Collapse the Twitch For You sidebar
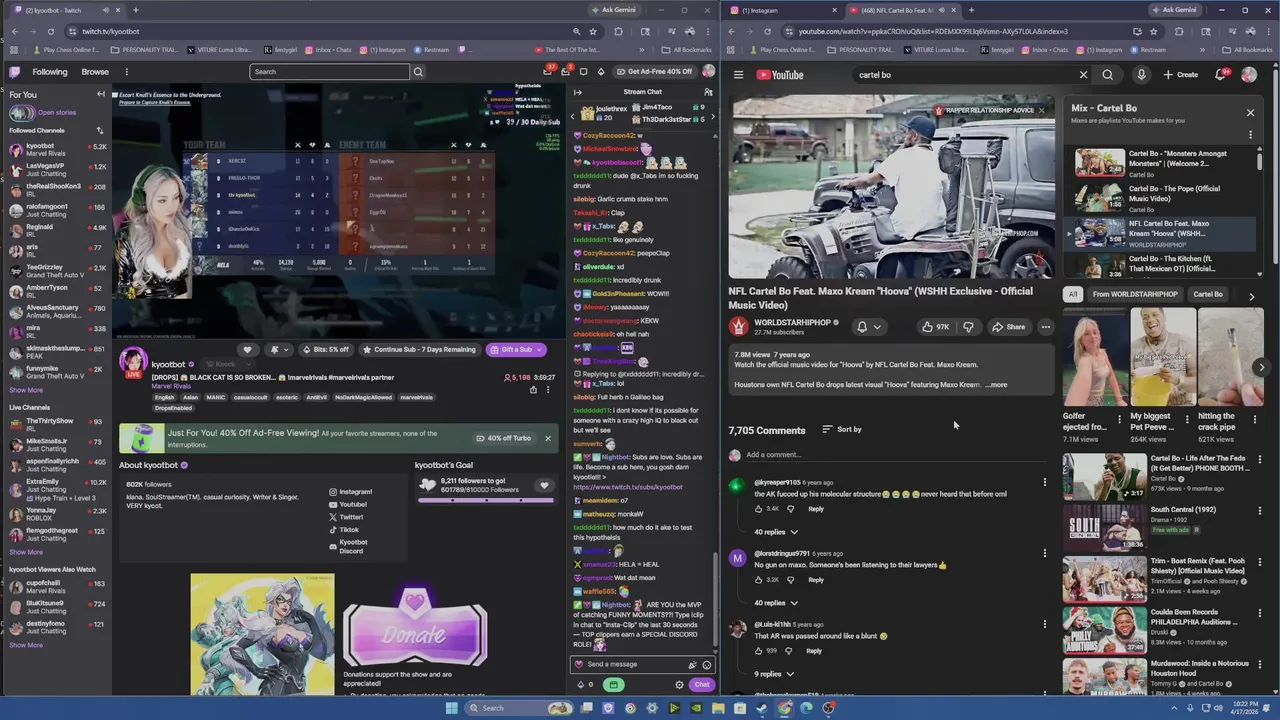 tap(100, 94)
